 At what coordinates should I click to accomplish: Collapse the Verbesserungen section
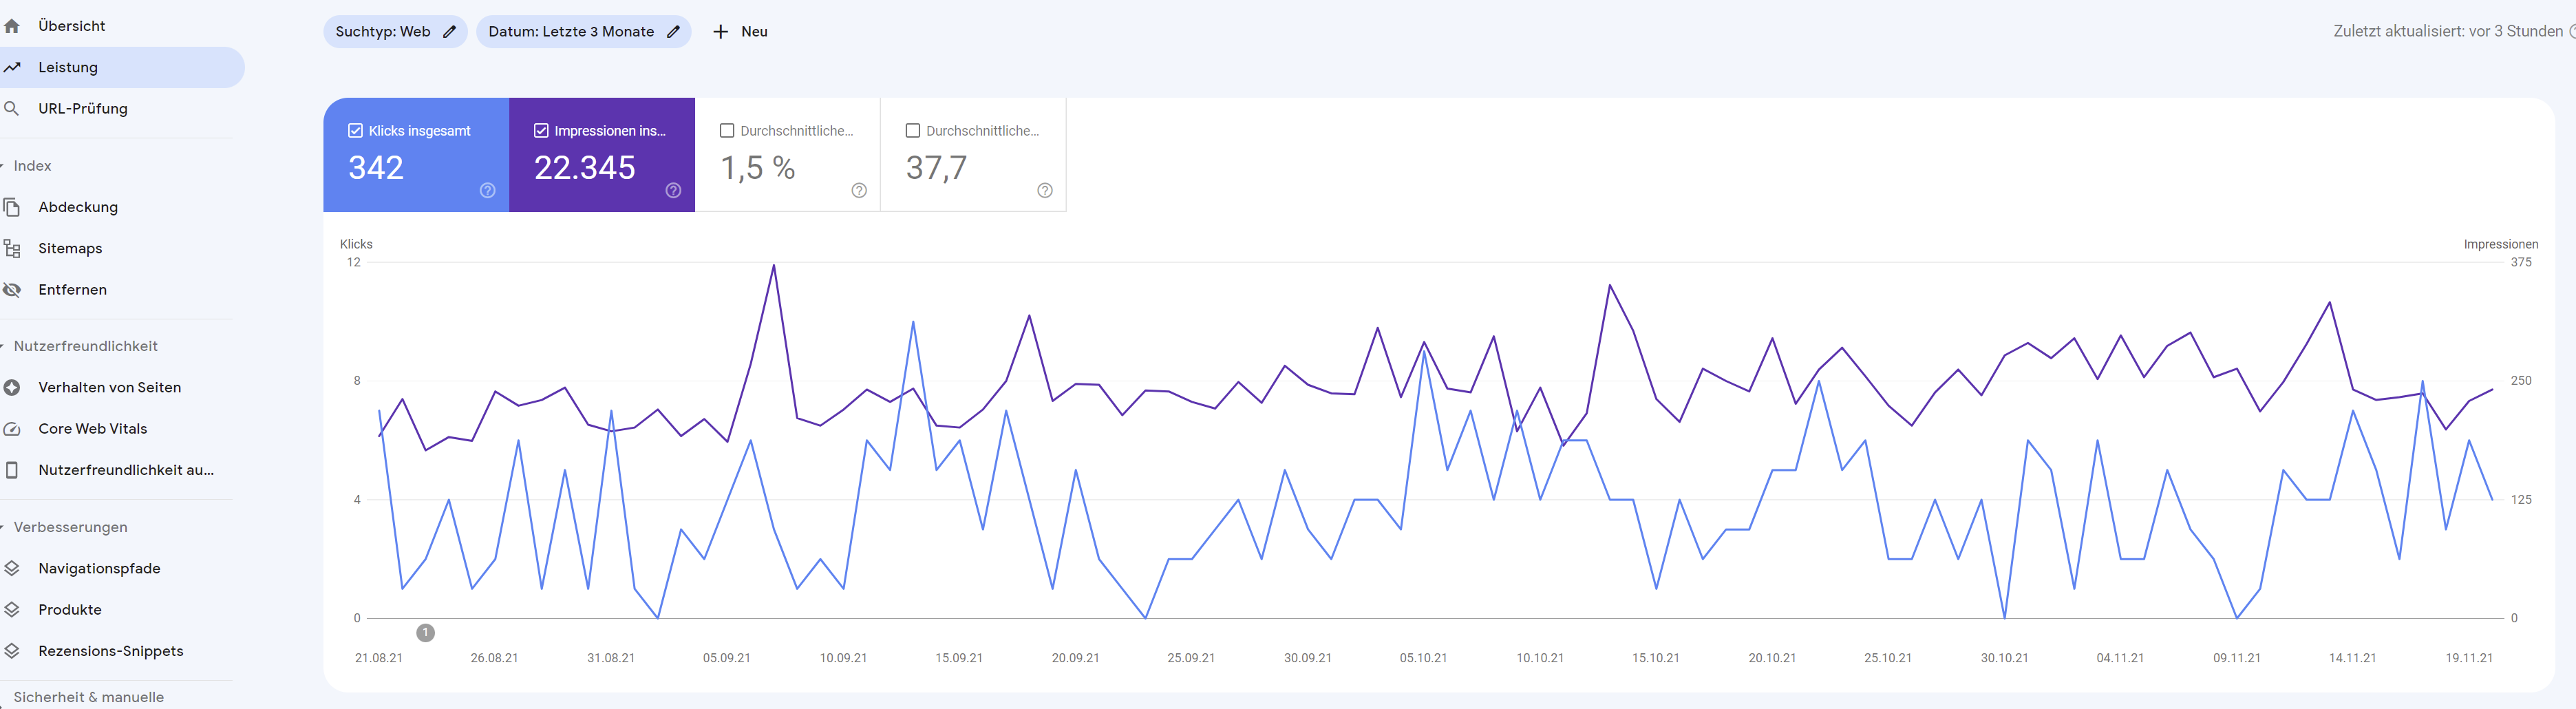pyautogui.click(x=4, y=527)
